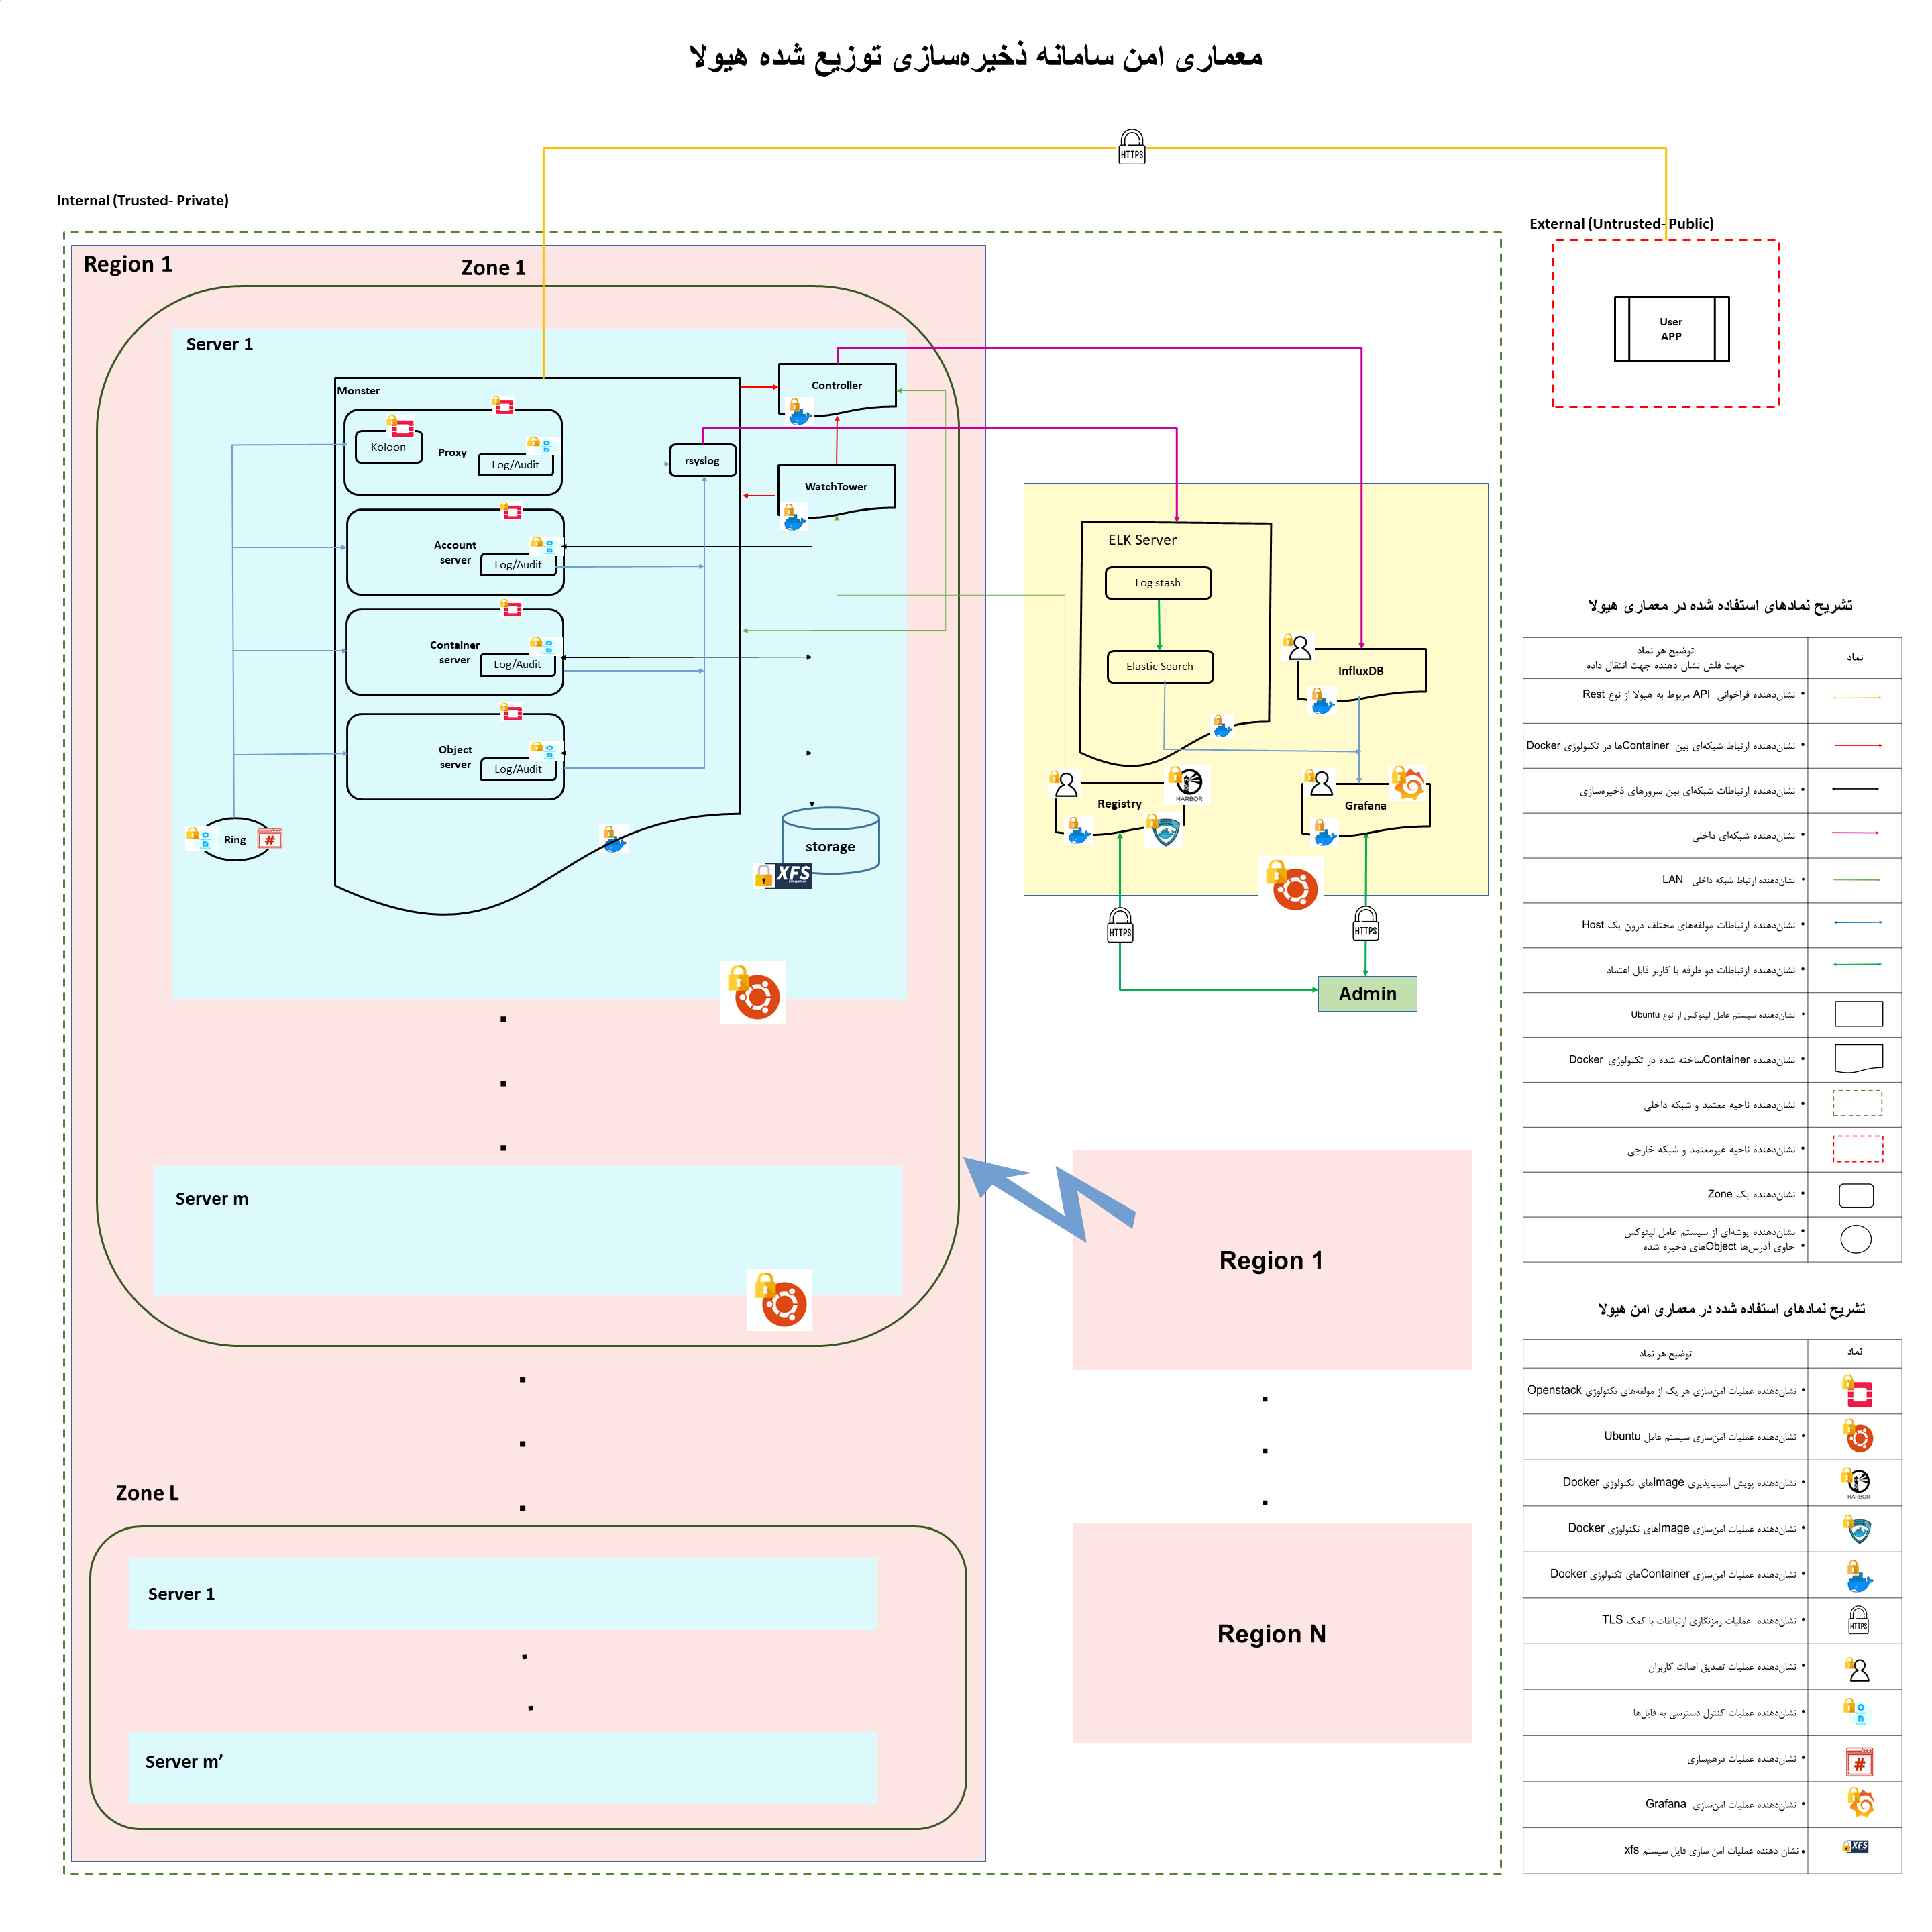Click the Region N pink block
1932x1932 pixels.
point(1271,1634)
